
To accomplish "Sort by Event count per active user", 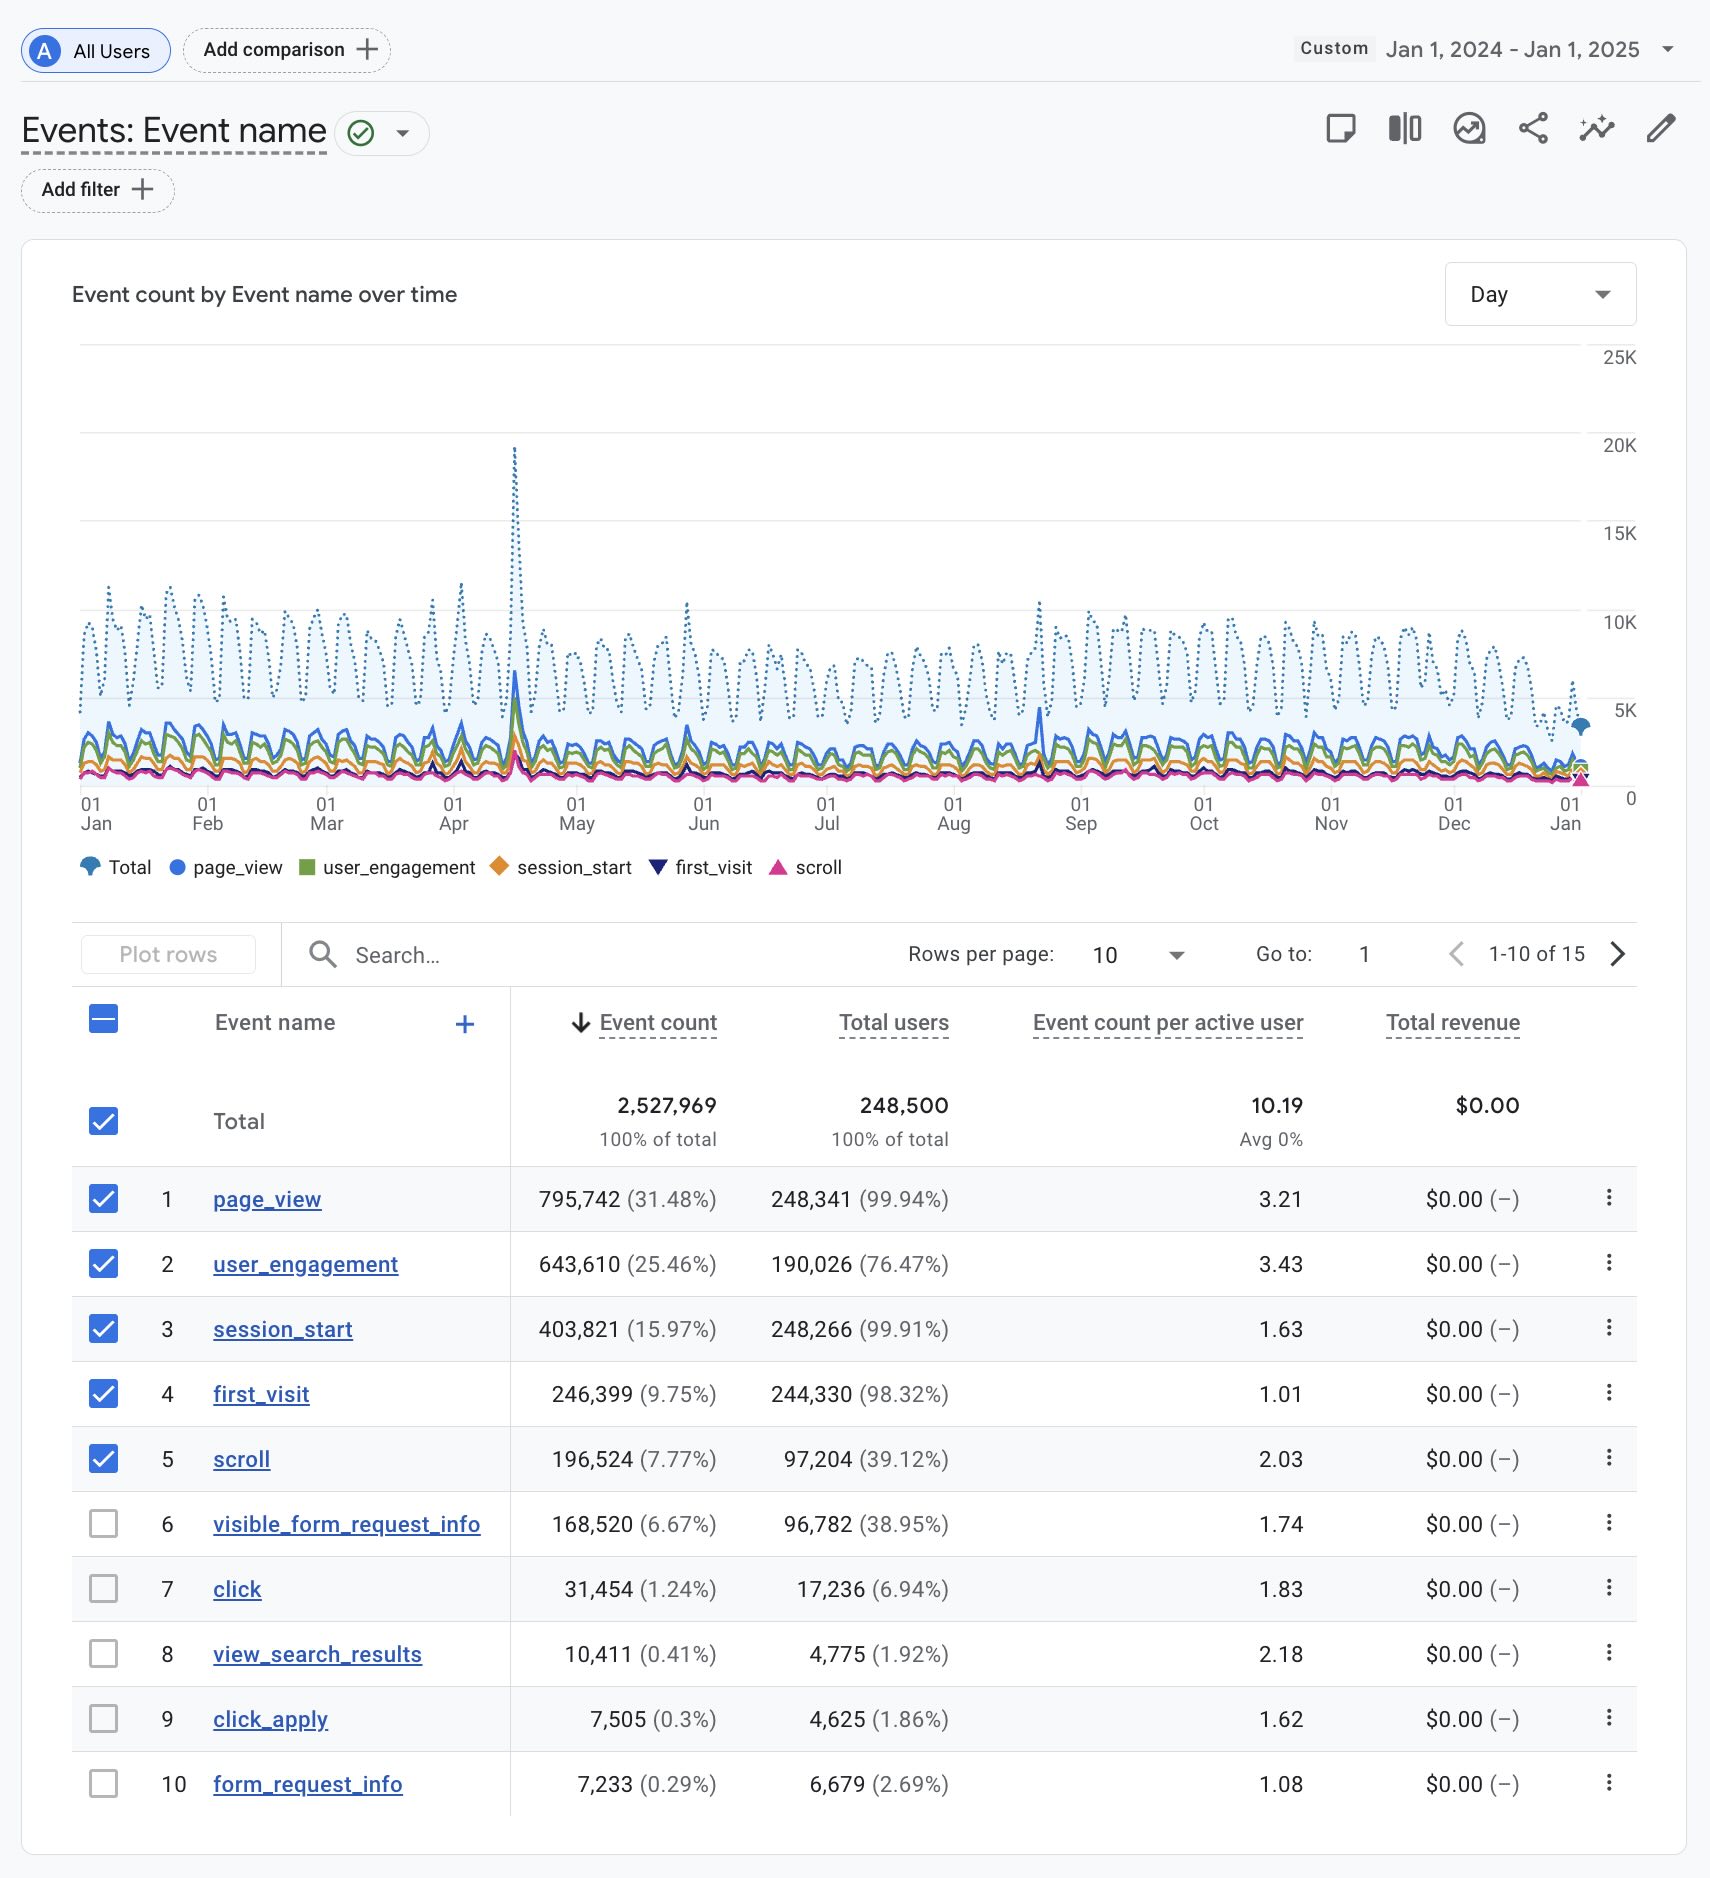I will coord(1168,1023).
